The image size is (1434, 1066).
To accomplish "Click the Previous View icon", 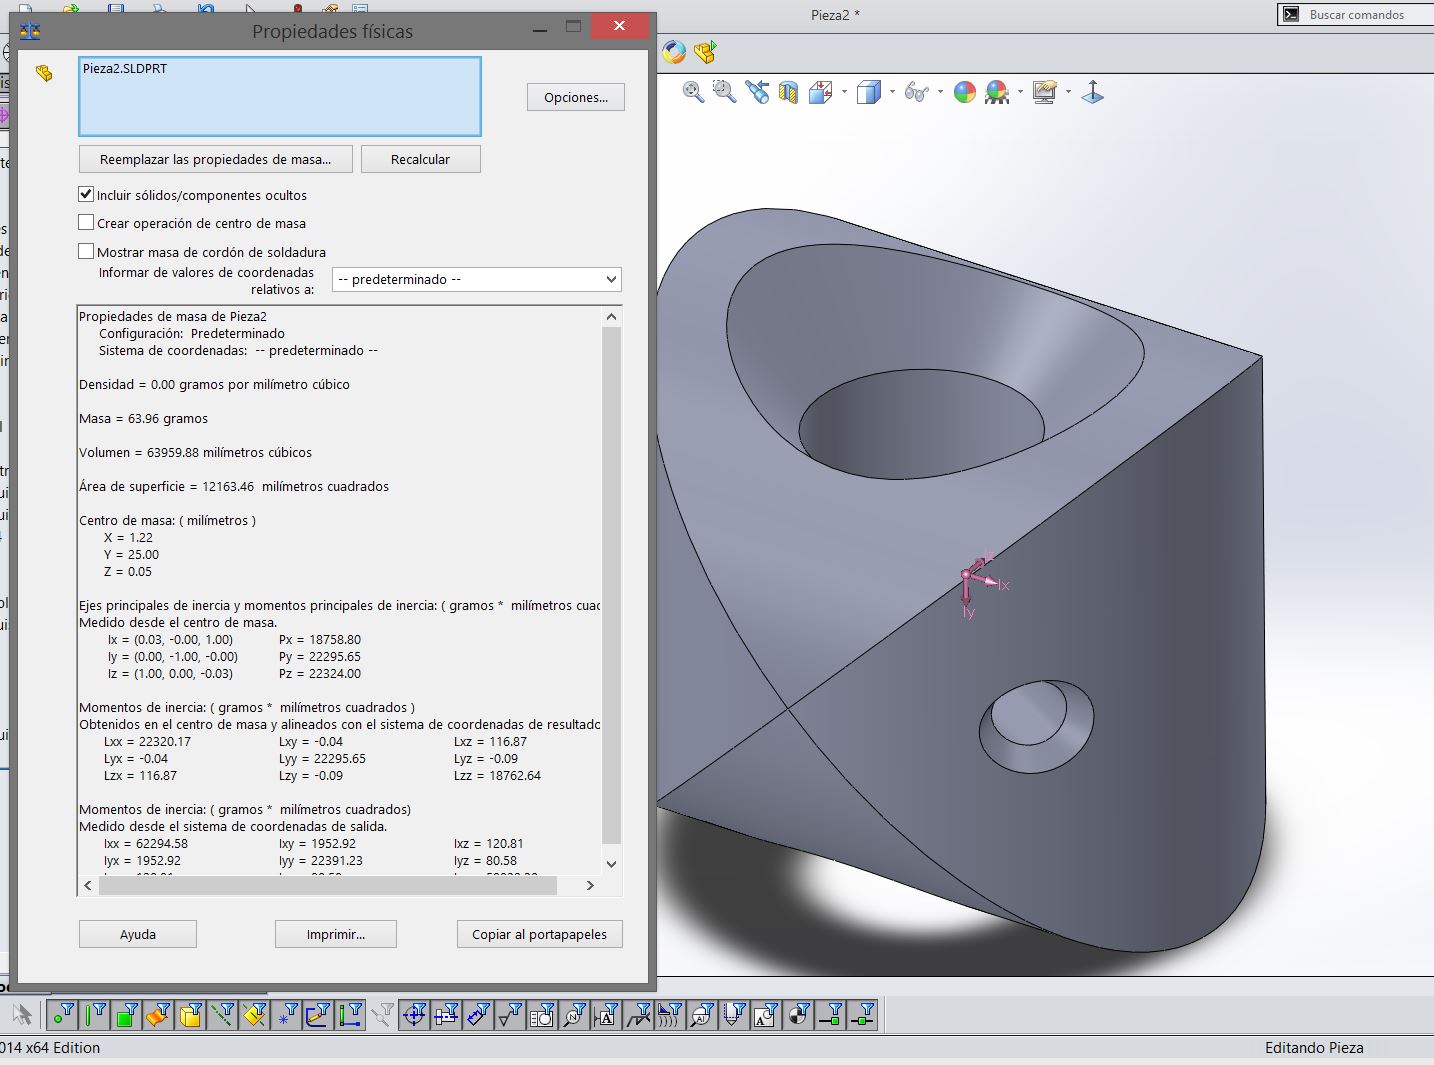I will tap(757, 92).
